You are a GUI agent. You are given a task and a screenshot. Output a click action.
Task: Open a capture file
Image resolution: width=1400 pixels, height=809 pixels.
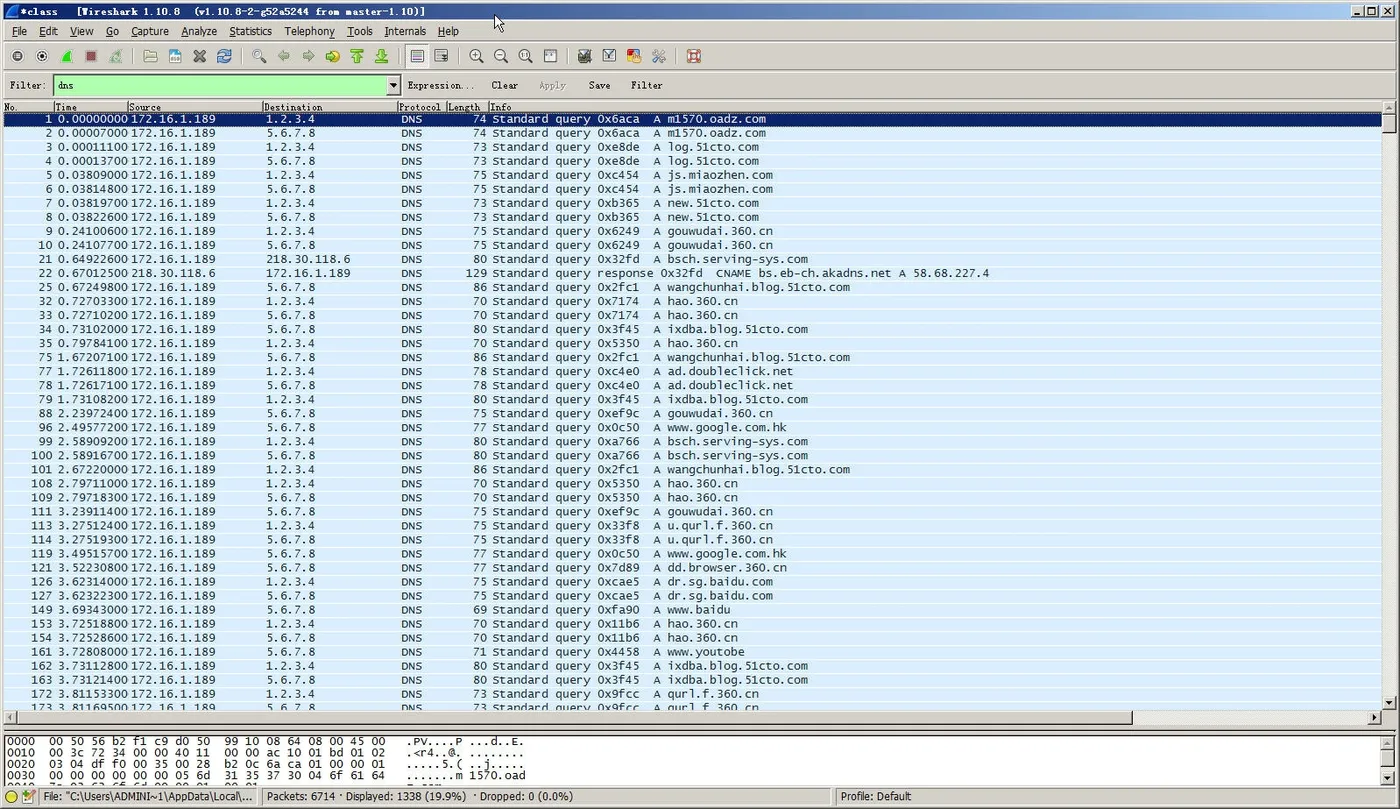(x=150, y=57)
